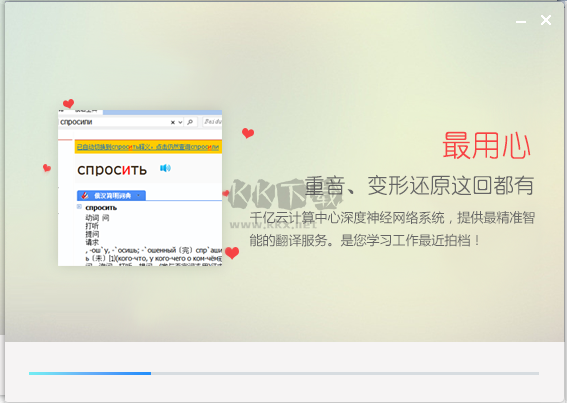Click the red heart right of the Baidu box
Viewport: 567px width, 403px height.
248,133
